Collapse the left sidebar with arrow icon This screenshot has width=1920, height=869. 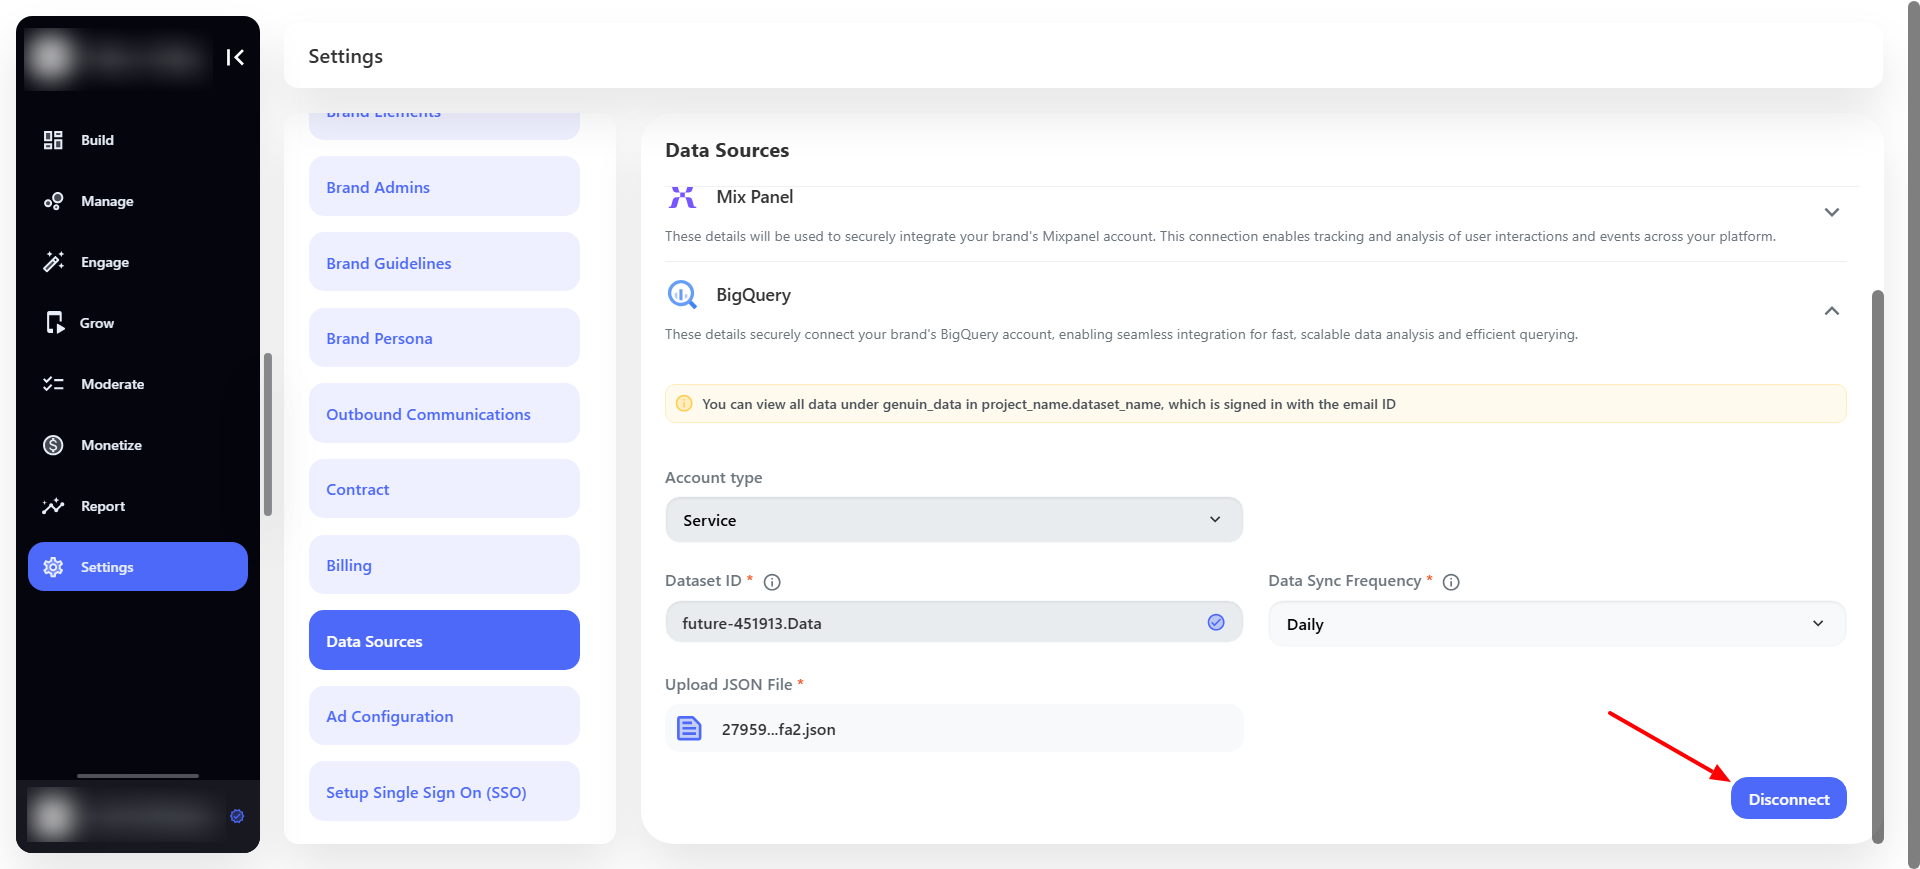(x=235, y=57)
